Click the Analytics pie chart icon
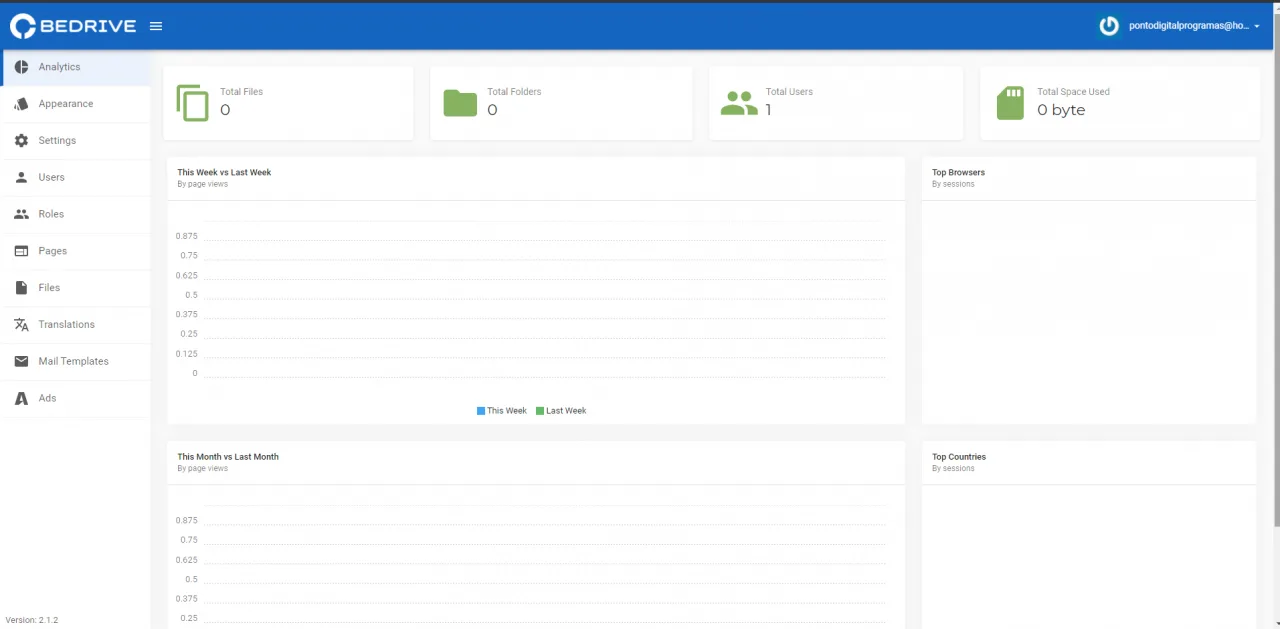Viewport: 1280px width, 629px height. (21, 67)
